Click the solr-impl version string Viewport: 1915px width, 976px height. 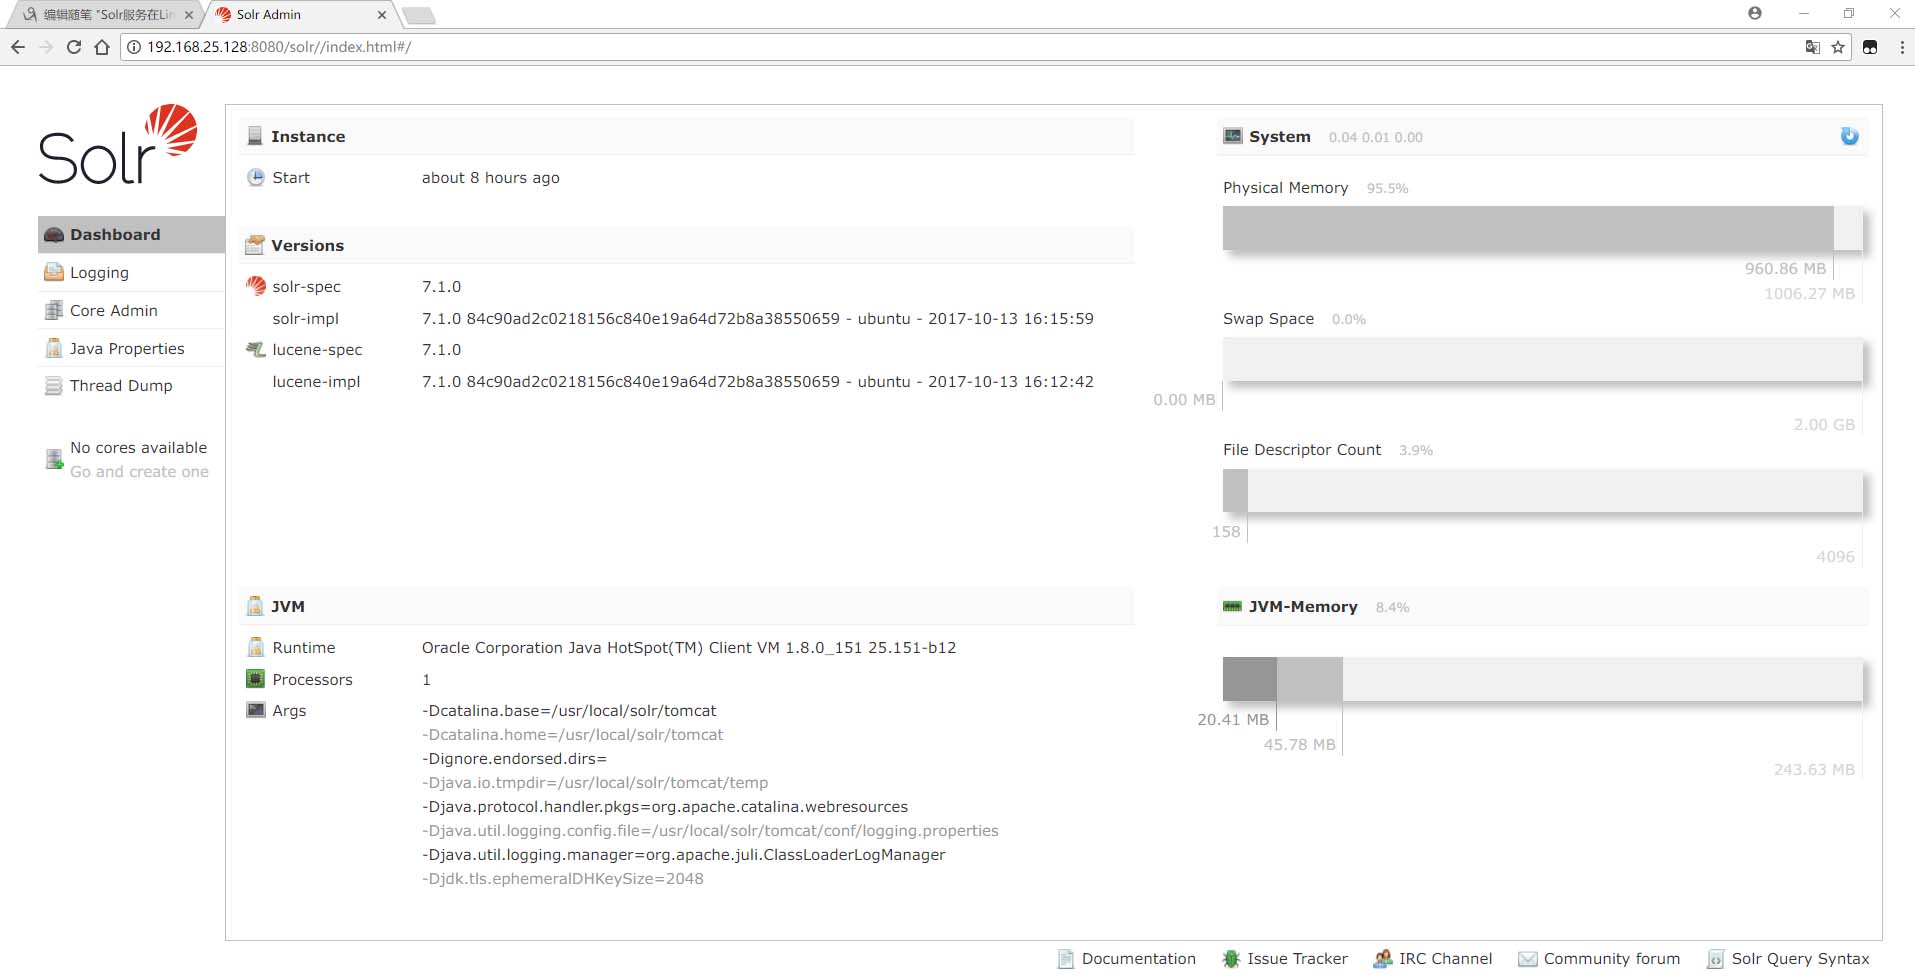pyautogui.click(x=757, y=319)
